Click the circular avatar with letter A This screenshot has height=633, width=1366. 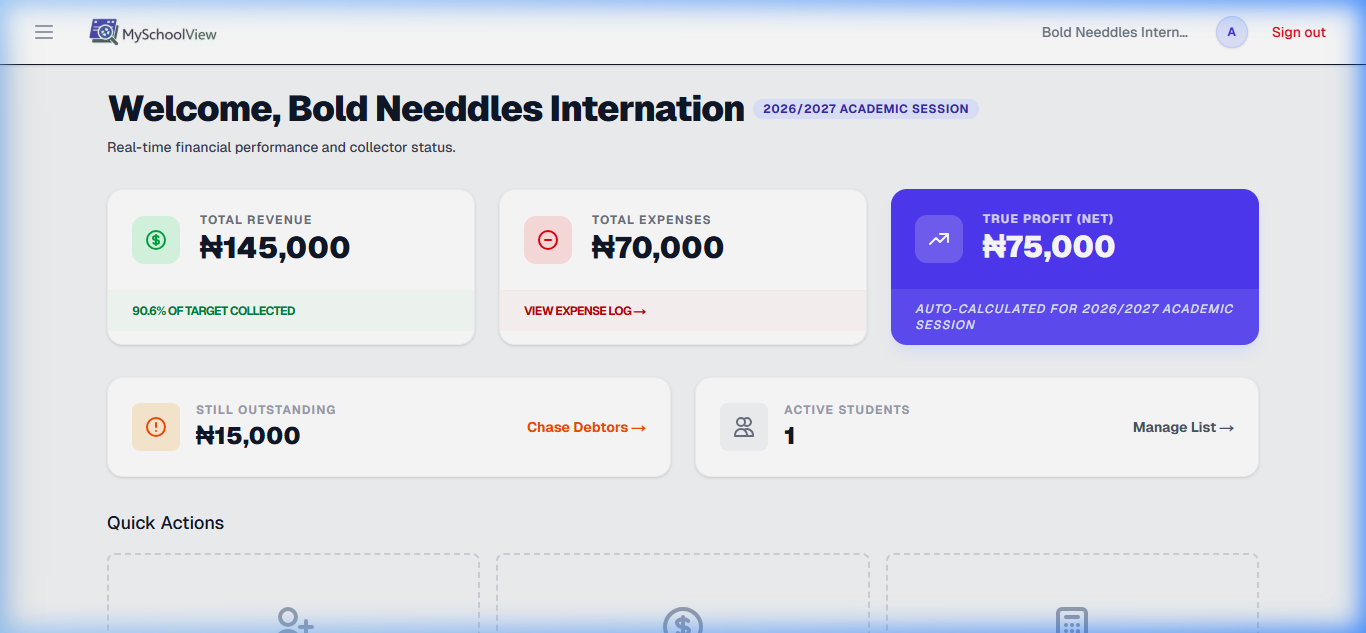click(1231, 31)
